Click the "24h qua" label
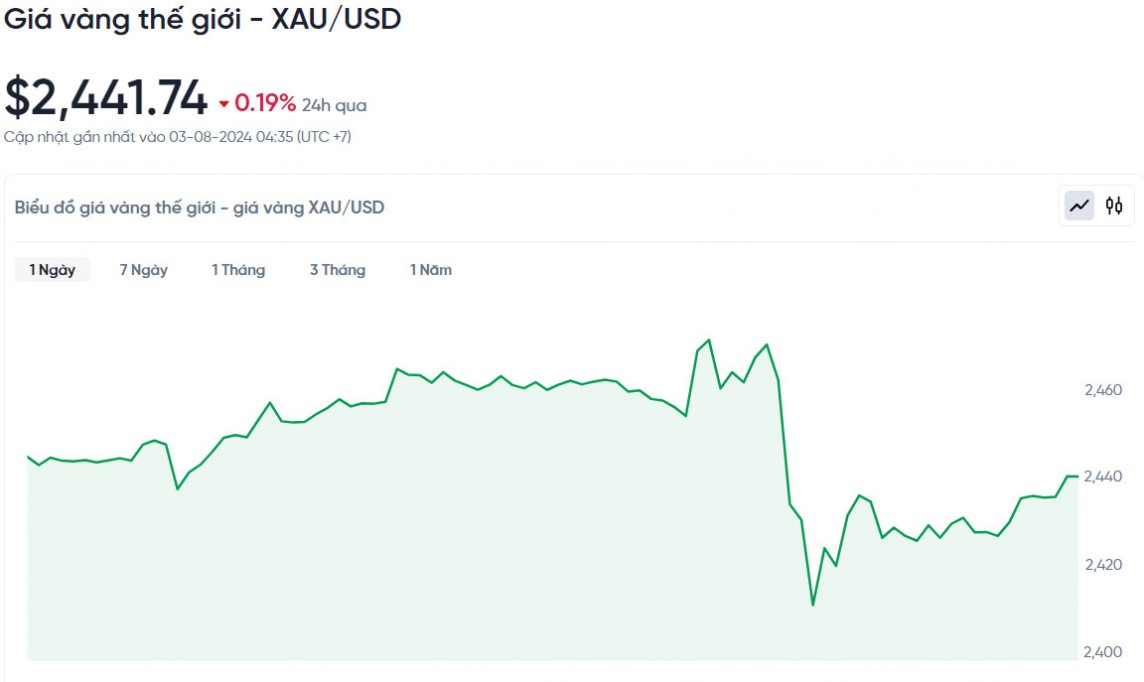This screenshot has height=682, width=1144. pyautogui.click(x=334, y=105)
